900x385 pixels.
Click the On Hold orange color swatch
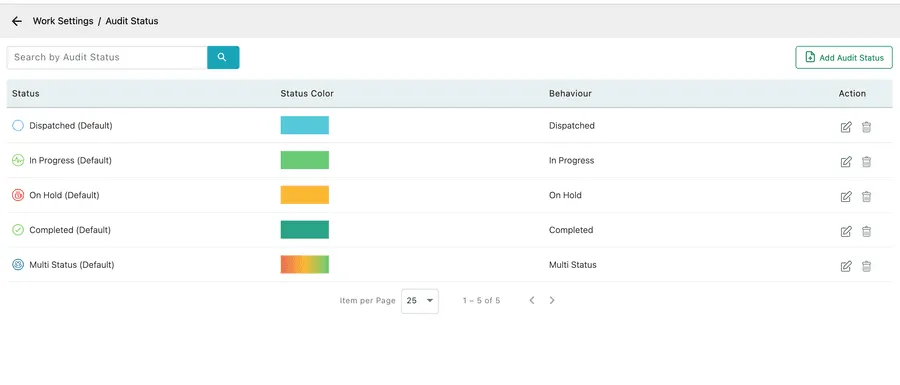coord(305,195)
